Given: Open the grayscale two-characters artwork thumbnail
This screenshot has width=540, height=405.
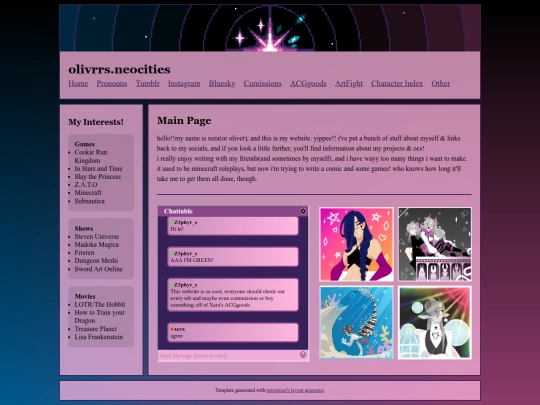Looking at the screenshot, I should (435, 244).
